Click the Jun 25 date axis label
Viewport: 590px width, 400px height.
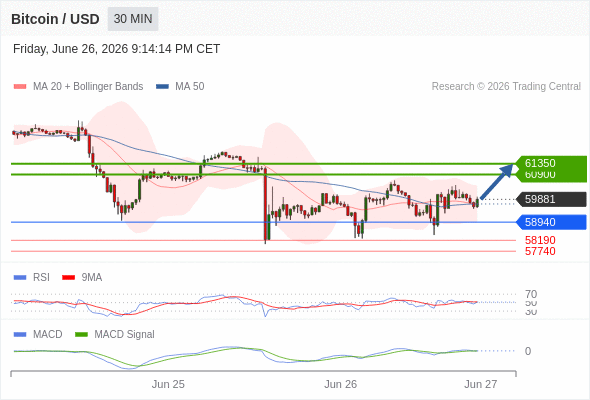(168, 384)
